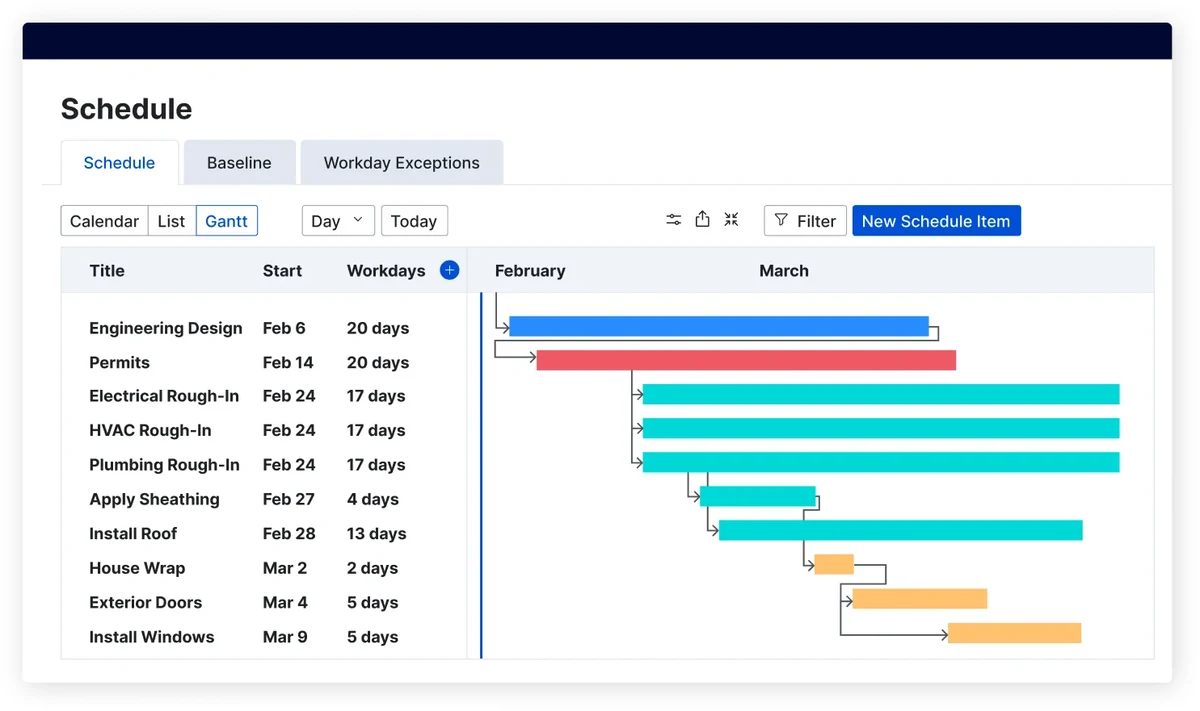Click the blue plus icon to add a column

[449, 270]
